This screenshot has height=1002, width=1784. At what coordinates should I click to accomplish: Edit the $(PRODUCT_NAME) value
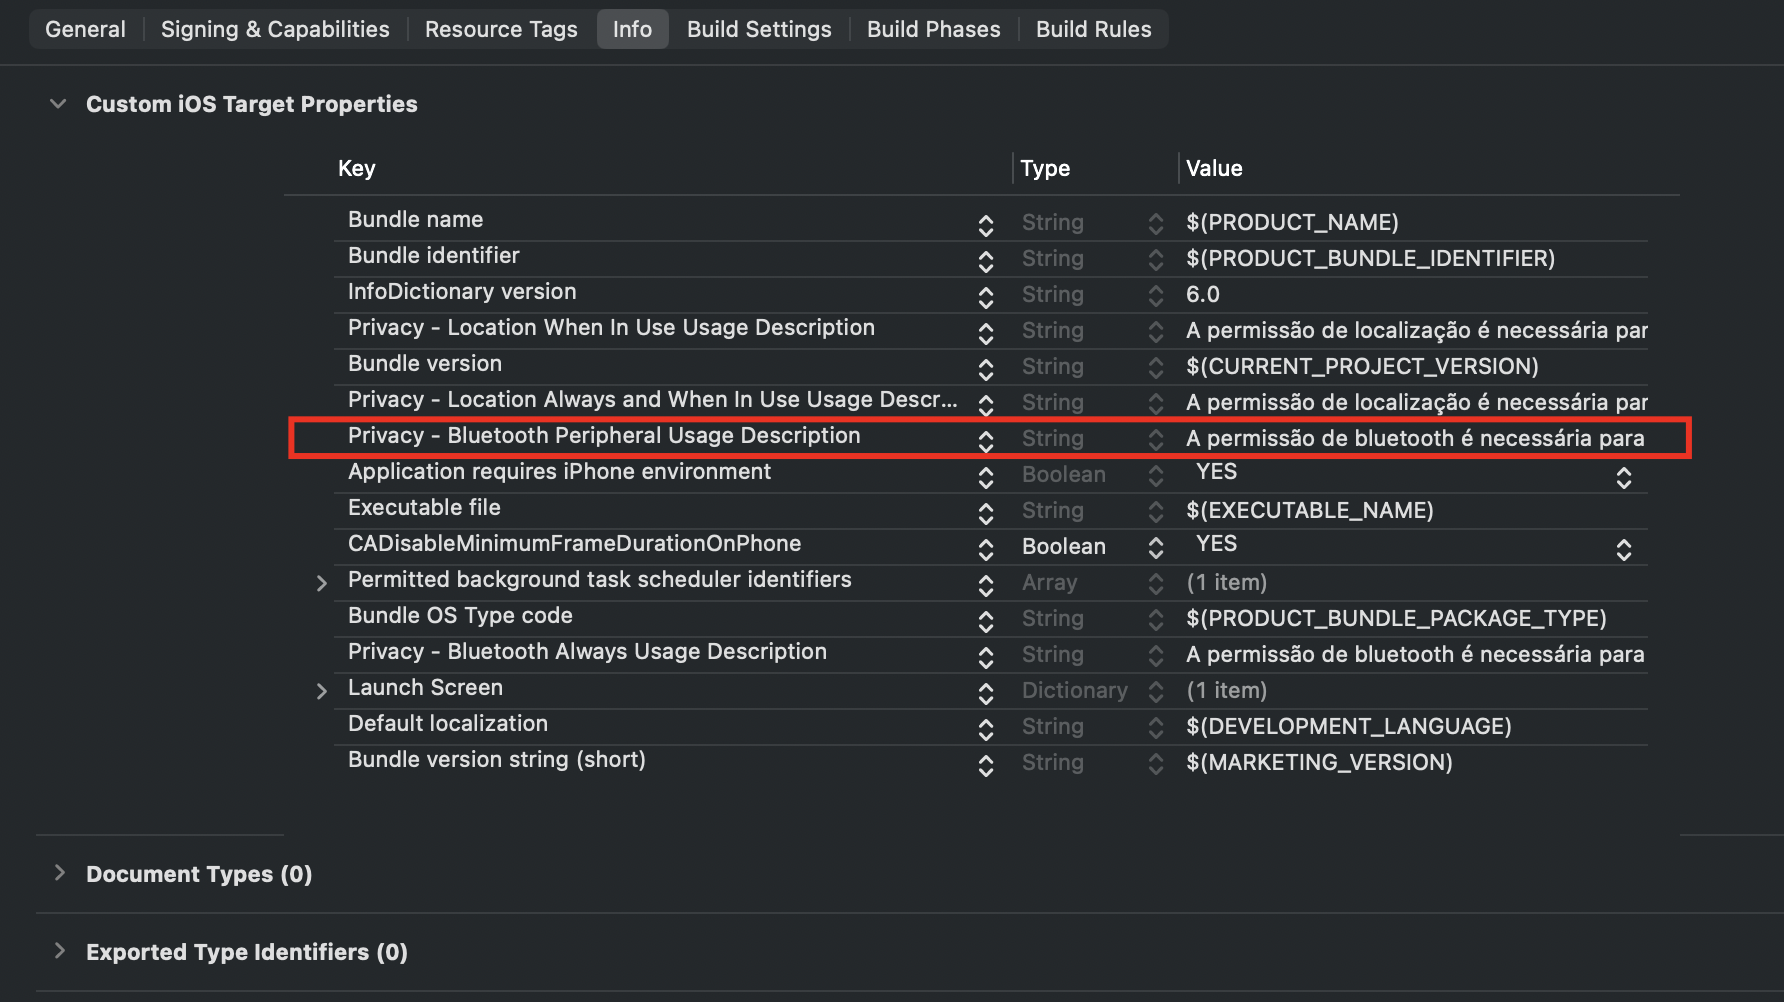tap(1292, 223)
